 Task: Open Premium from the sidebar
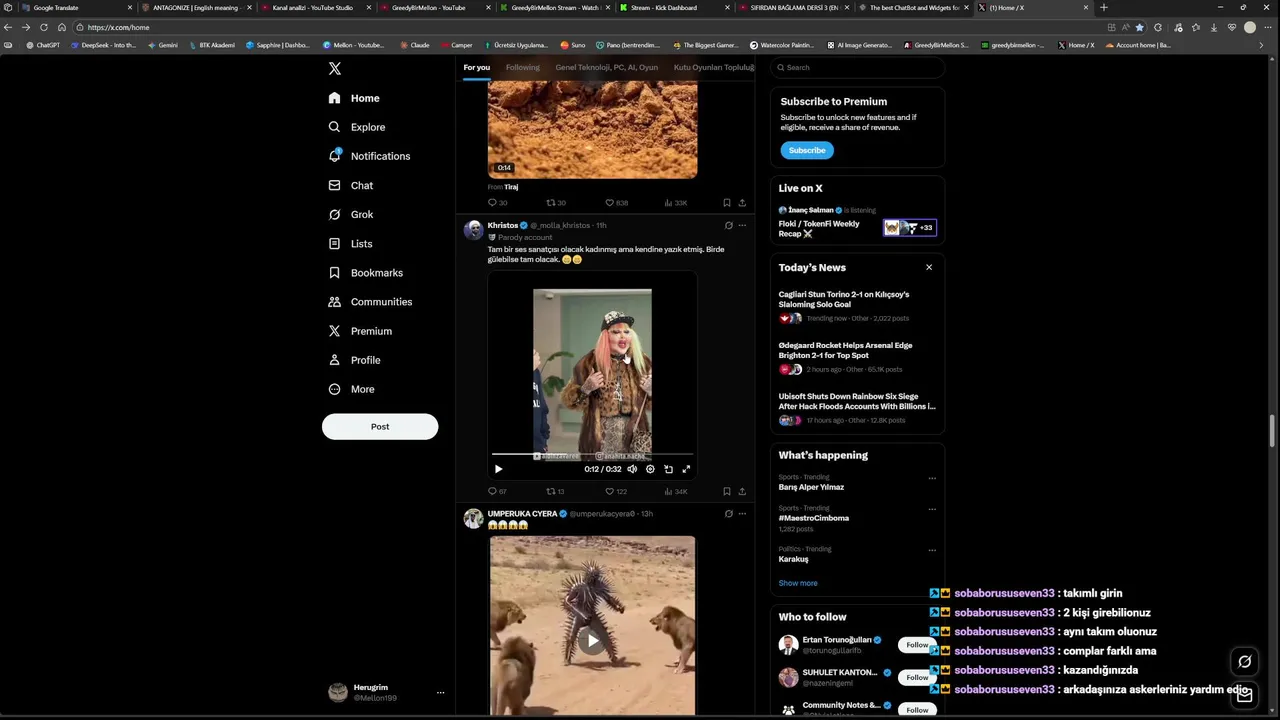360,331
